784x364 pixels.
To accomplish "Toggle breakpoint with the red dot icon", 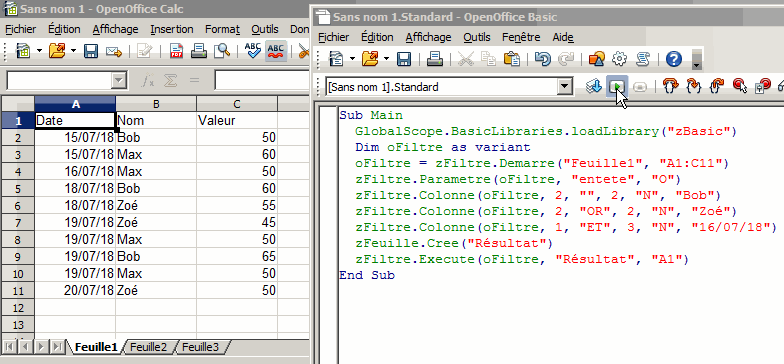I will (740, 86).
